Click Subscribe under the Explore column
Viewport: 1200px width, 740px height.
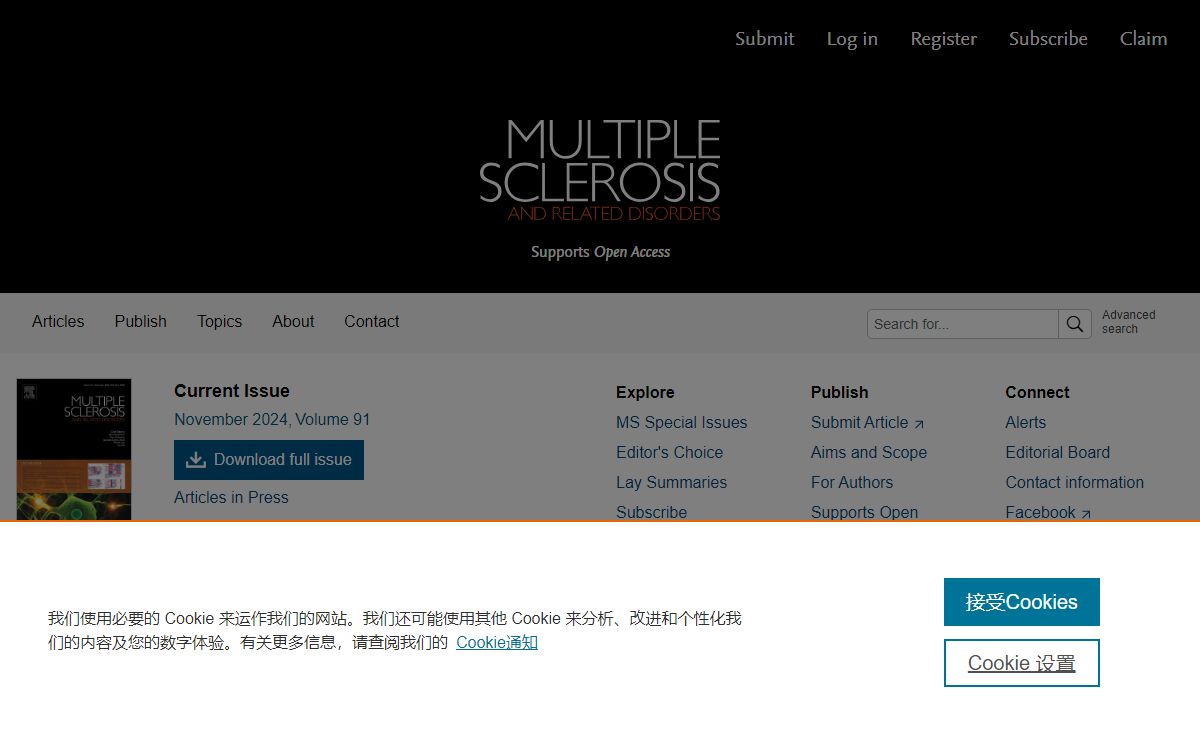pyautogui.click(x=652, y=512)
